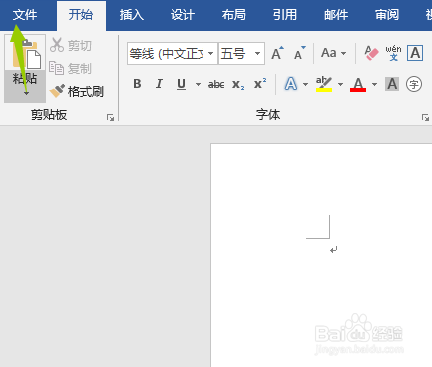Open the 引用 (References) tab
The height and width of the screenshot is (367, 432).
click(285, 15)
